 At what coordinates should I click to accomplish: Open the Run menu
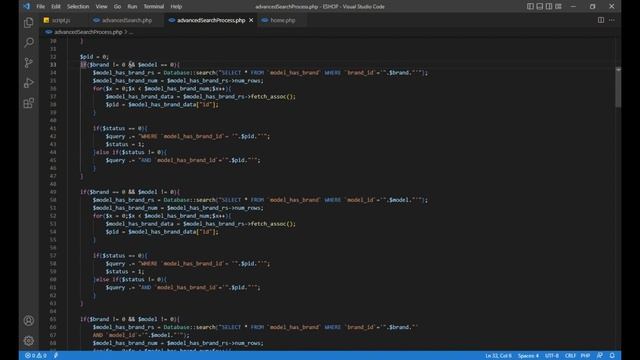coord(132,7)
